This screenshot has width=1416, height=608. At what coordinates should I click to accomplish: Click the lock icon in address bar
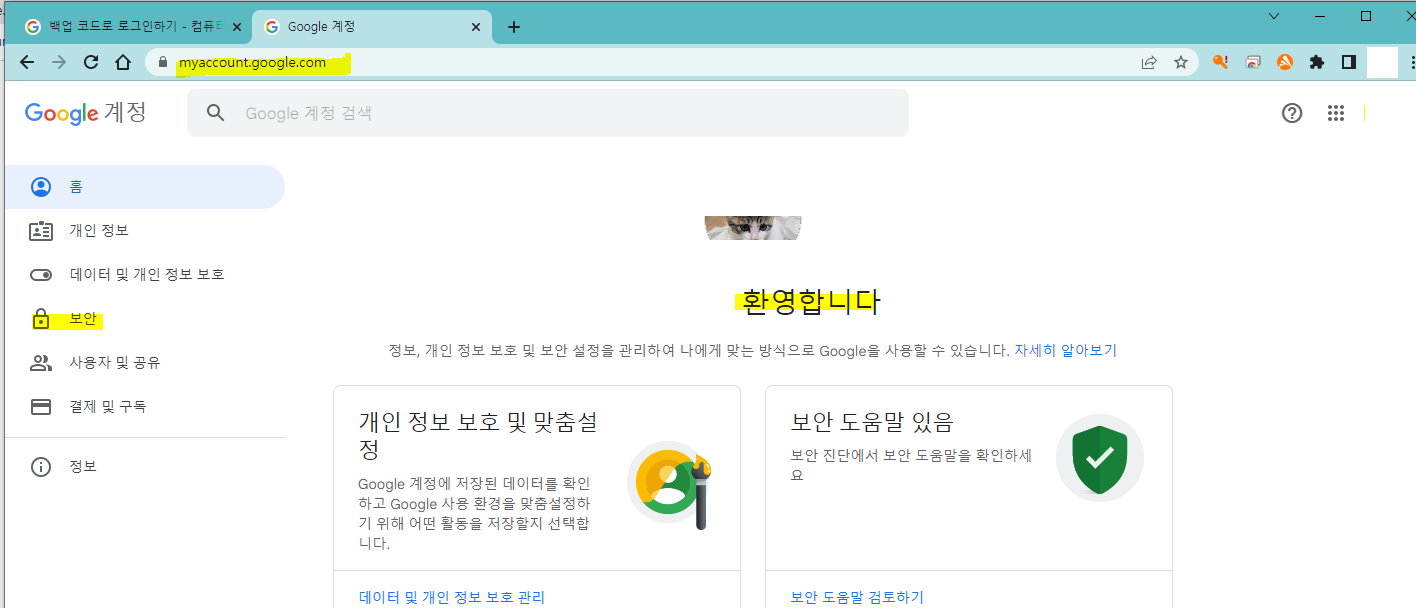pos(164,62)
